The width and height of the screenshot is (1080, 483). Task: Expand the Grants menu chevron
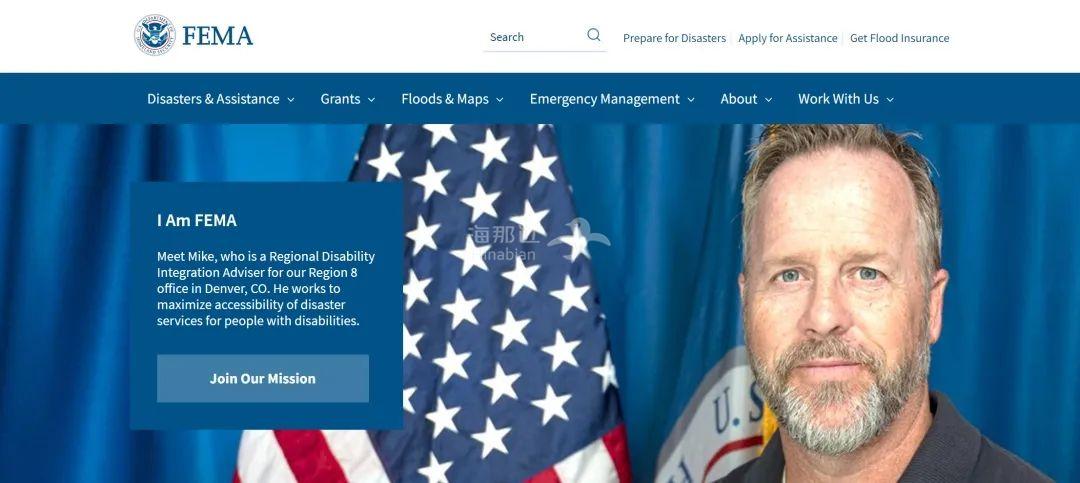tap(371, 100)
